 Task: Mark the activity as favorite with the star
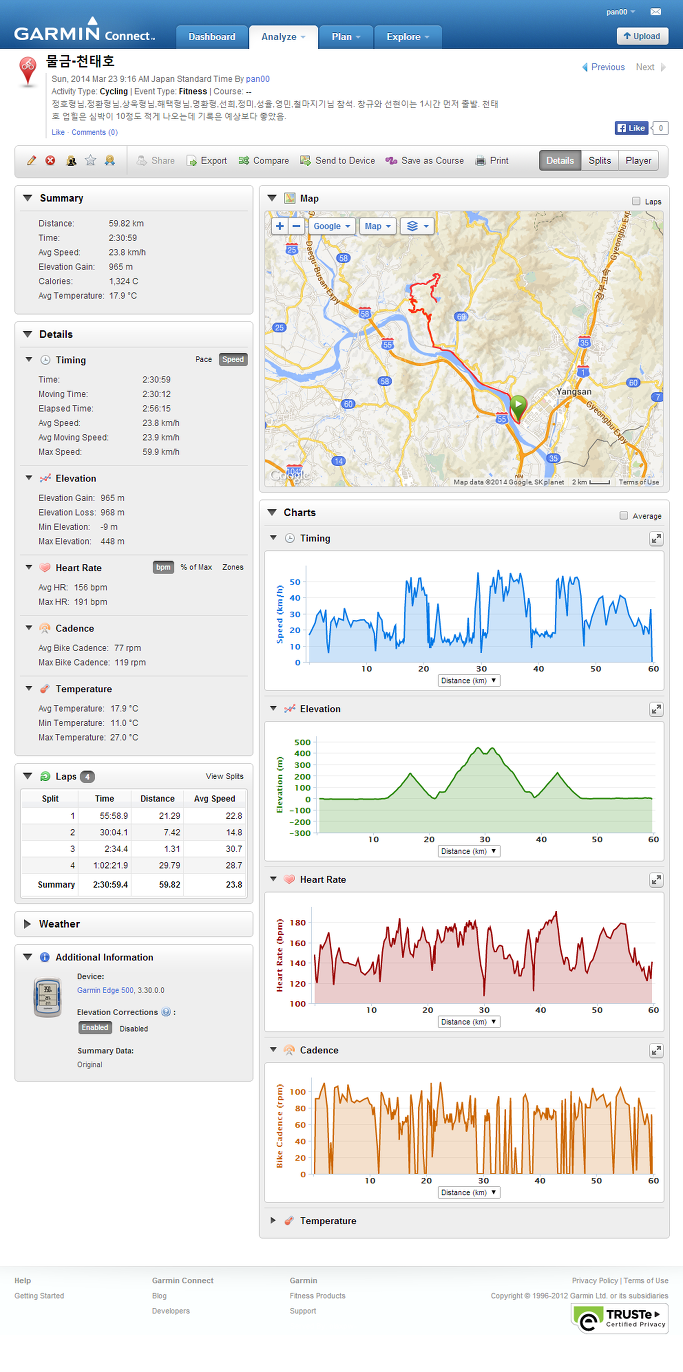90,160
